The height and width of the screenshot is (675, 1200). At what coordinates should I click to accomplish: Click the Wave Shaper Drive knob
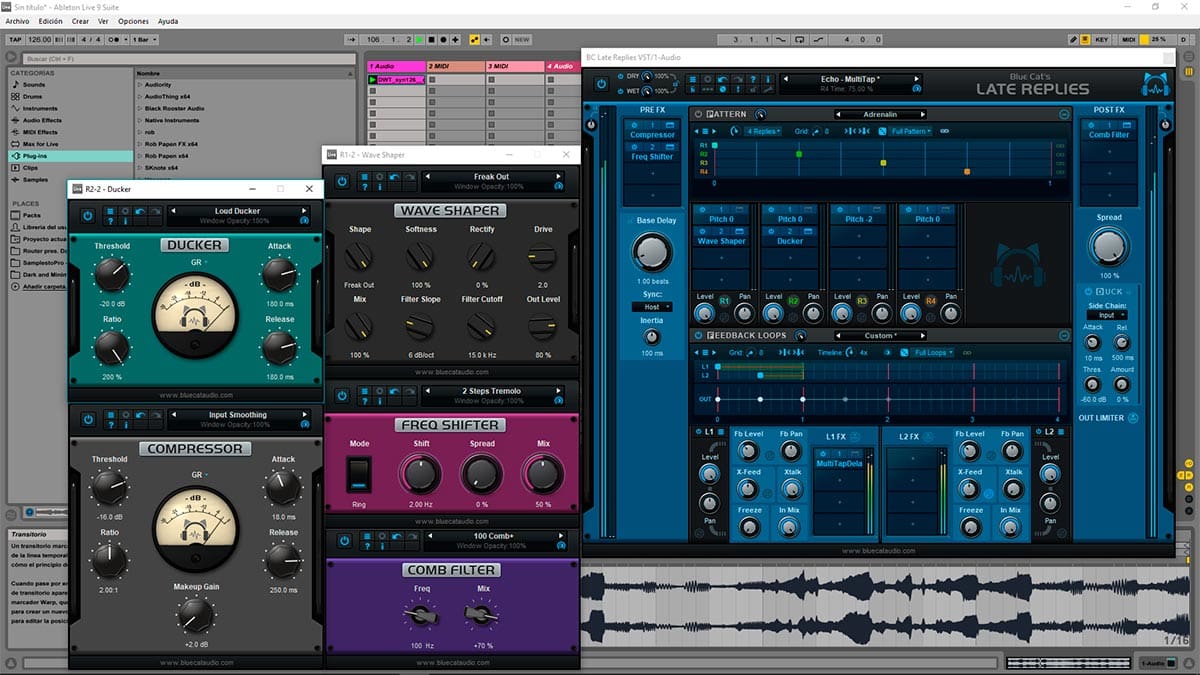coord(542,259)
